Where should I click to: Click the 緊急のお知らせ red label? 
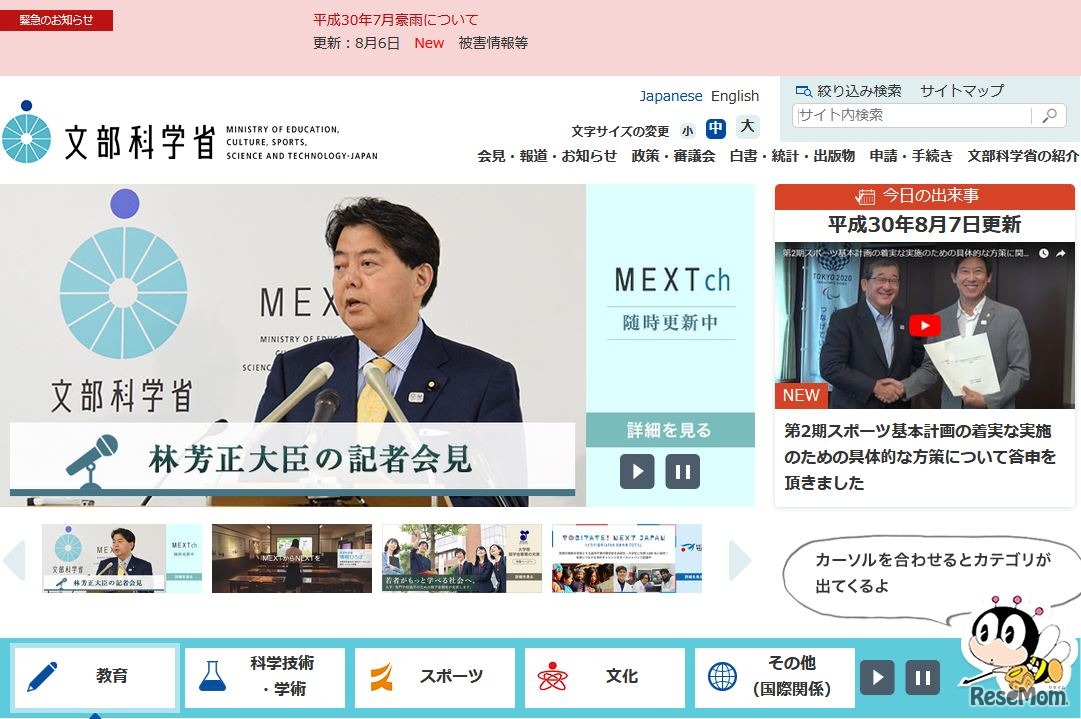[x=57, y=20]
